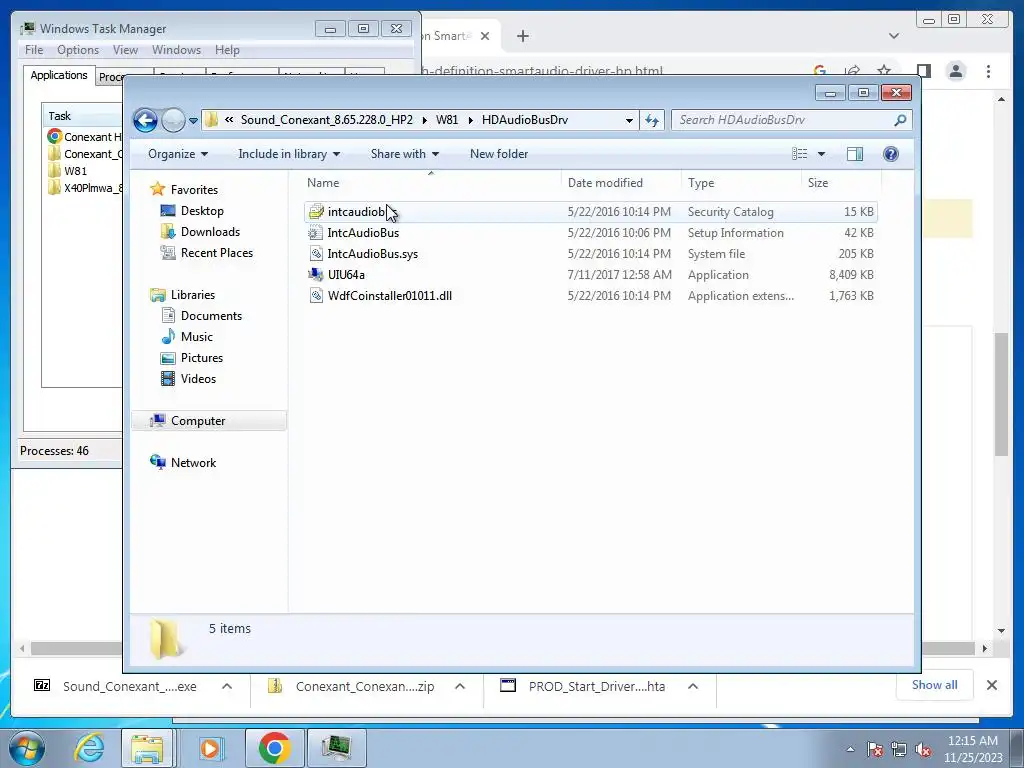Toggle the preview pane icon
Screen dimensions: 1024x768
click(x=855, y=154)
